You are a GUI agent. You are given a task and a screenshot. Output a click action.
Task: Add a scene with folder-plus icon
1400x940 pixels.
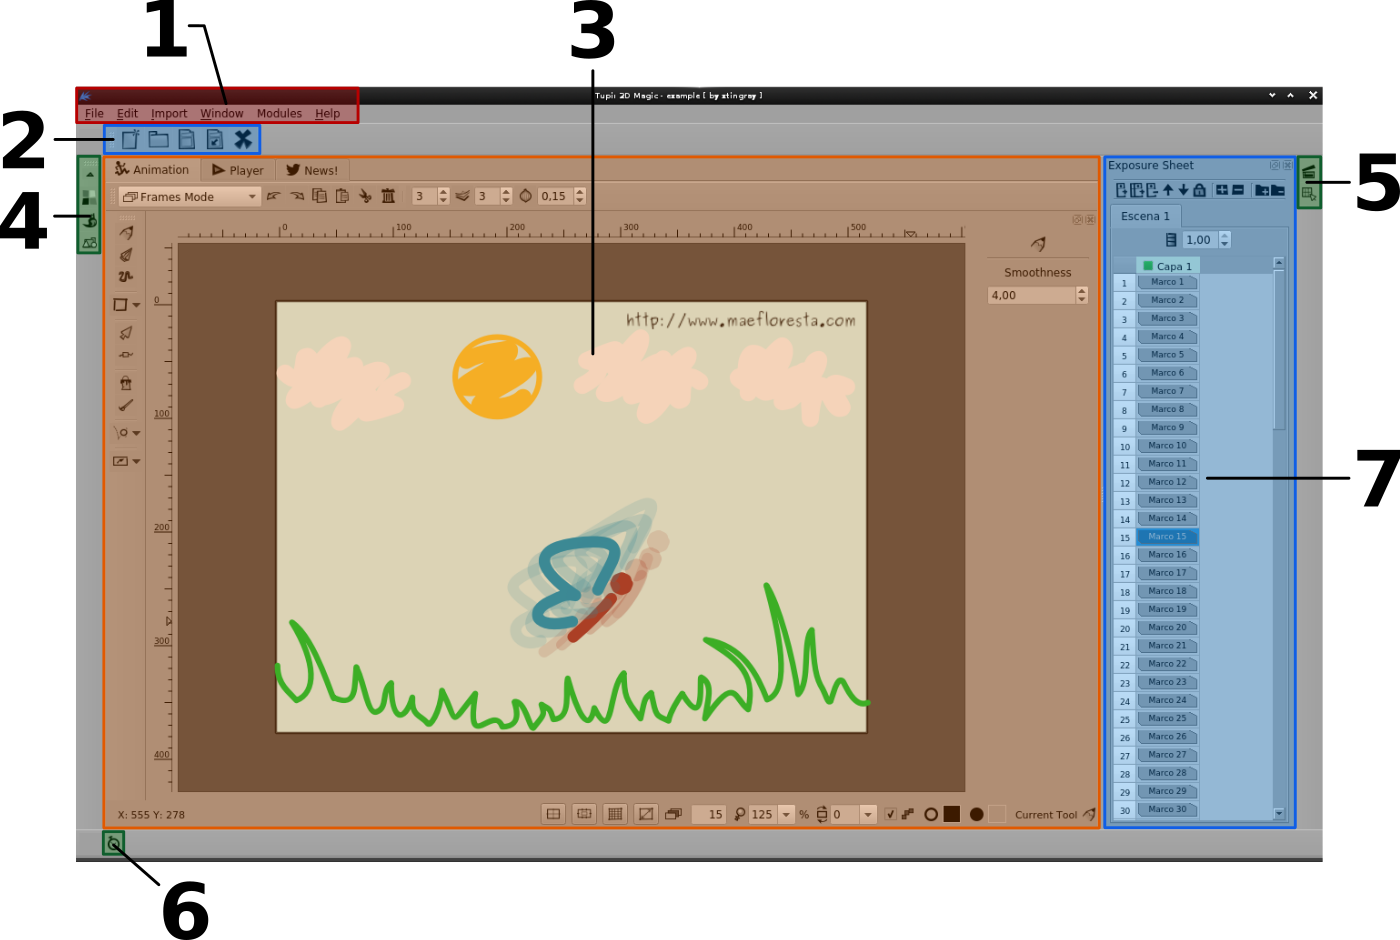point(1261,190)
